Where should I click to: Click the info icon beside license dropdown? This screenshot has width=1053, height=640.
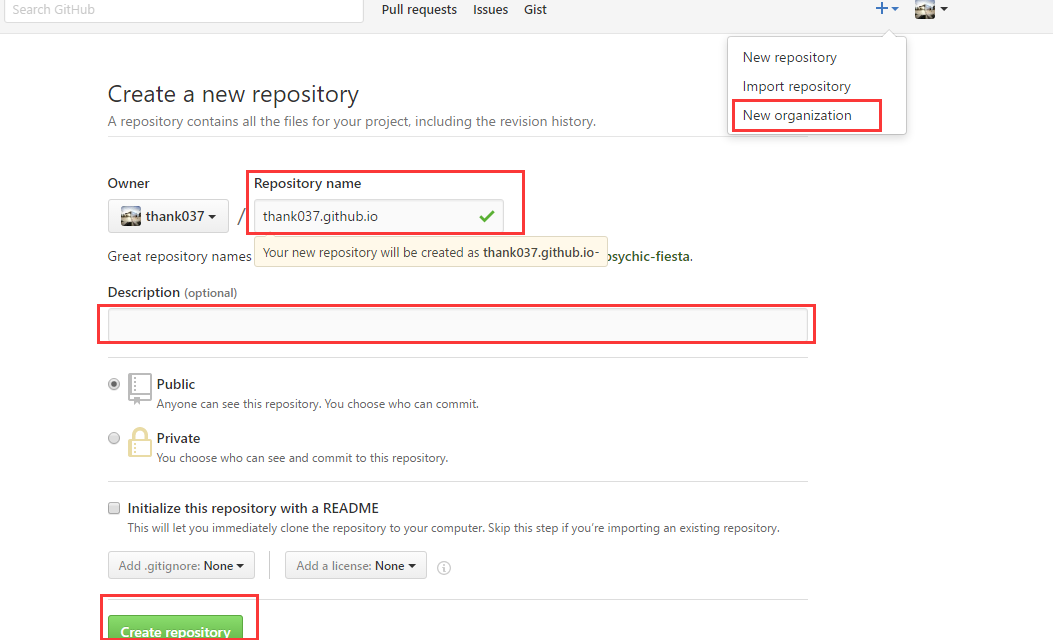point(444,567)
